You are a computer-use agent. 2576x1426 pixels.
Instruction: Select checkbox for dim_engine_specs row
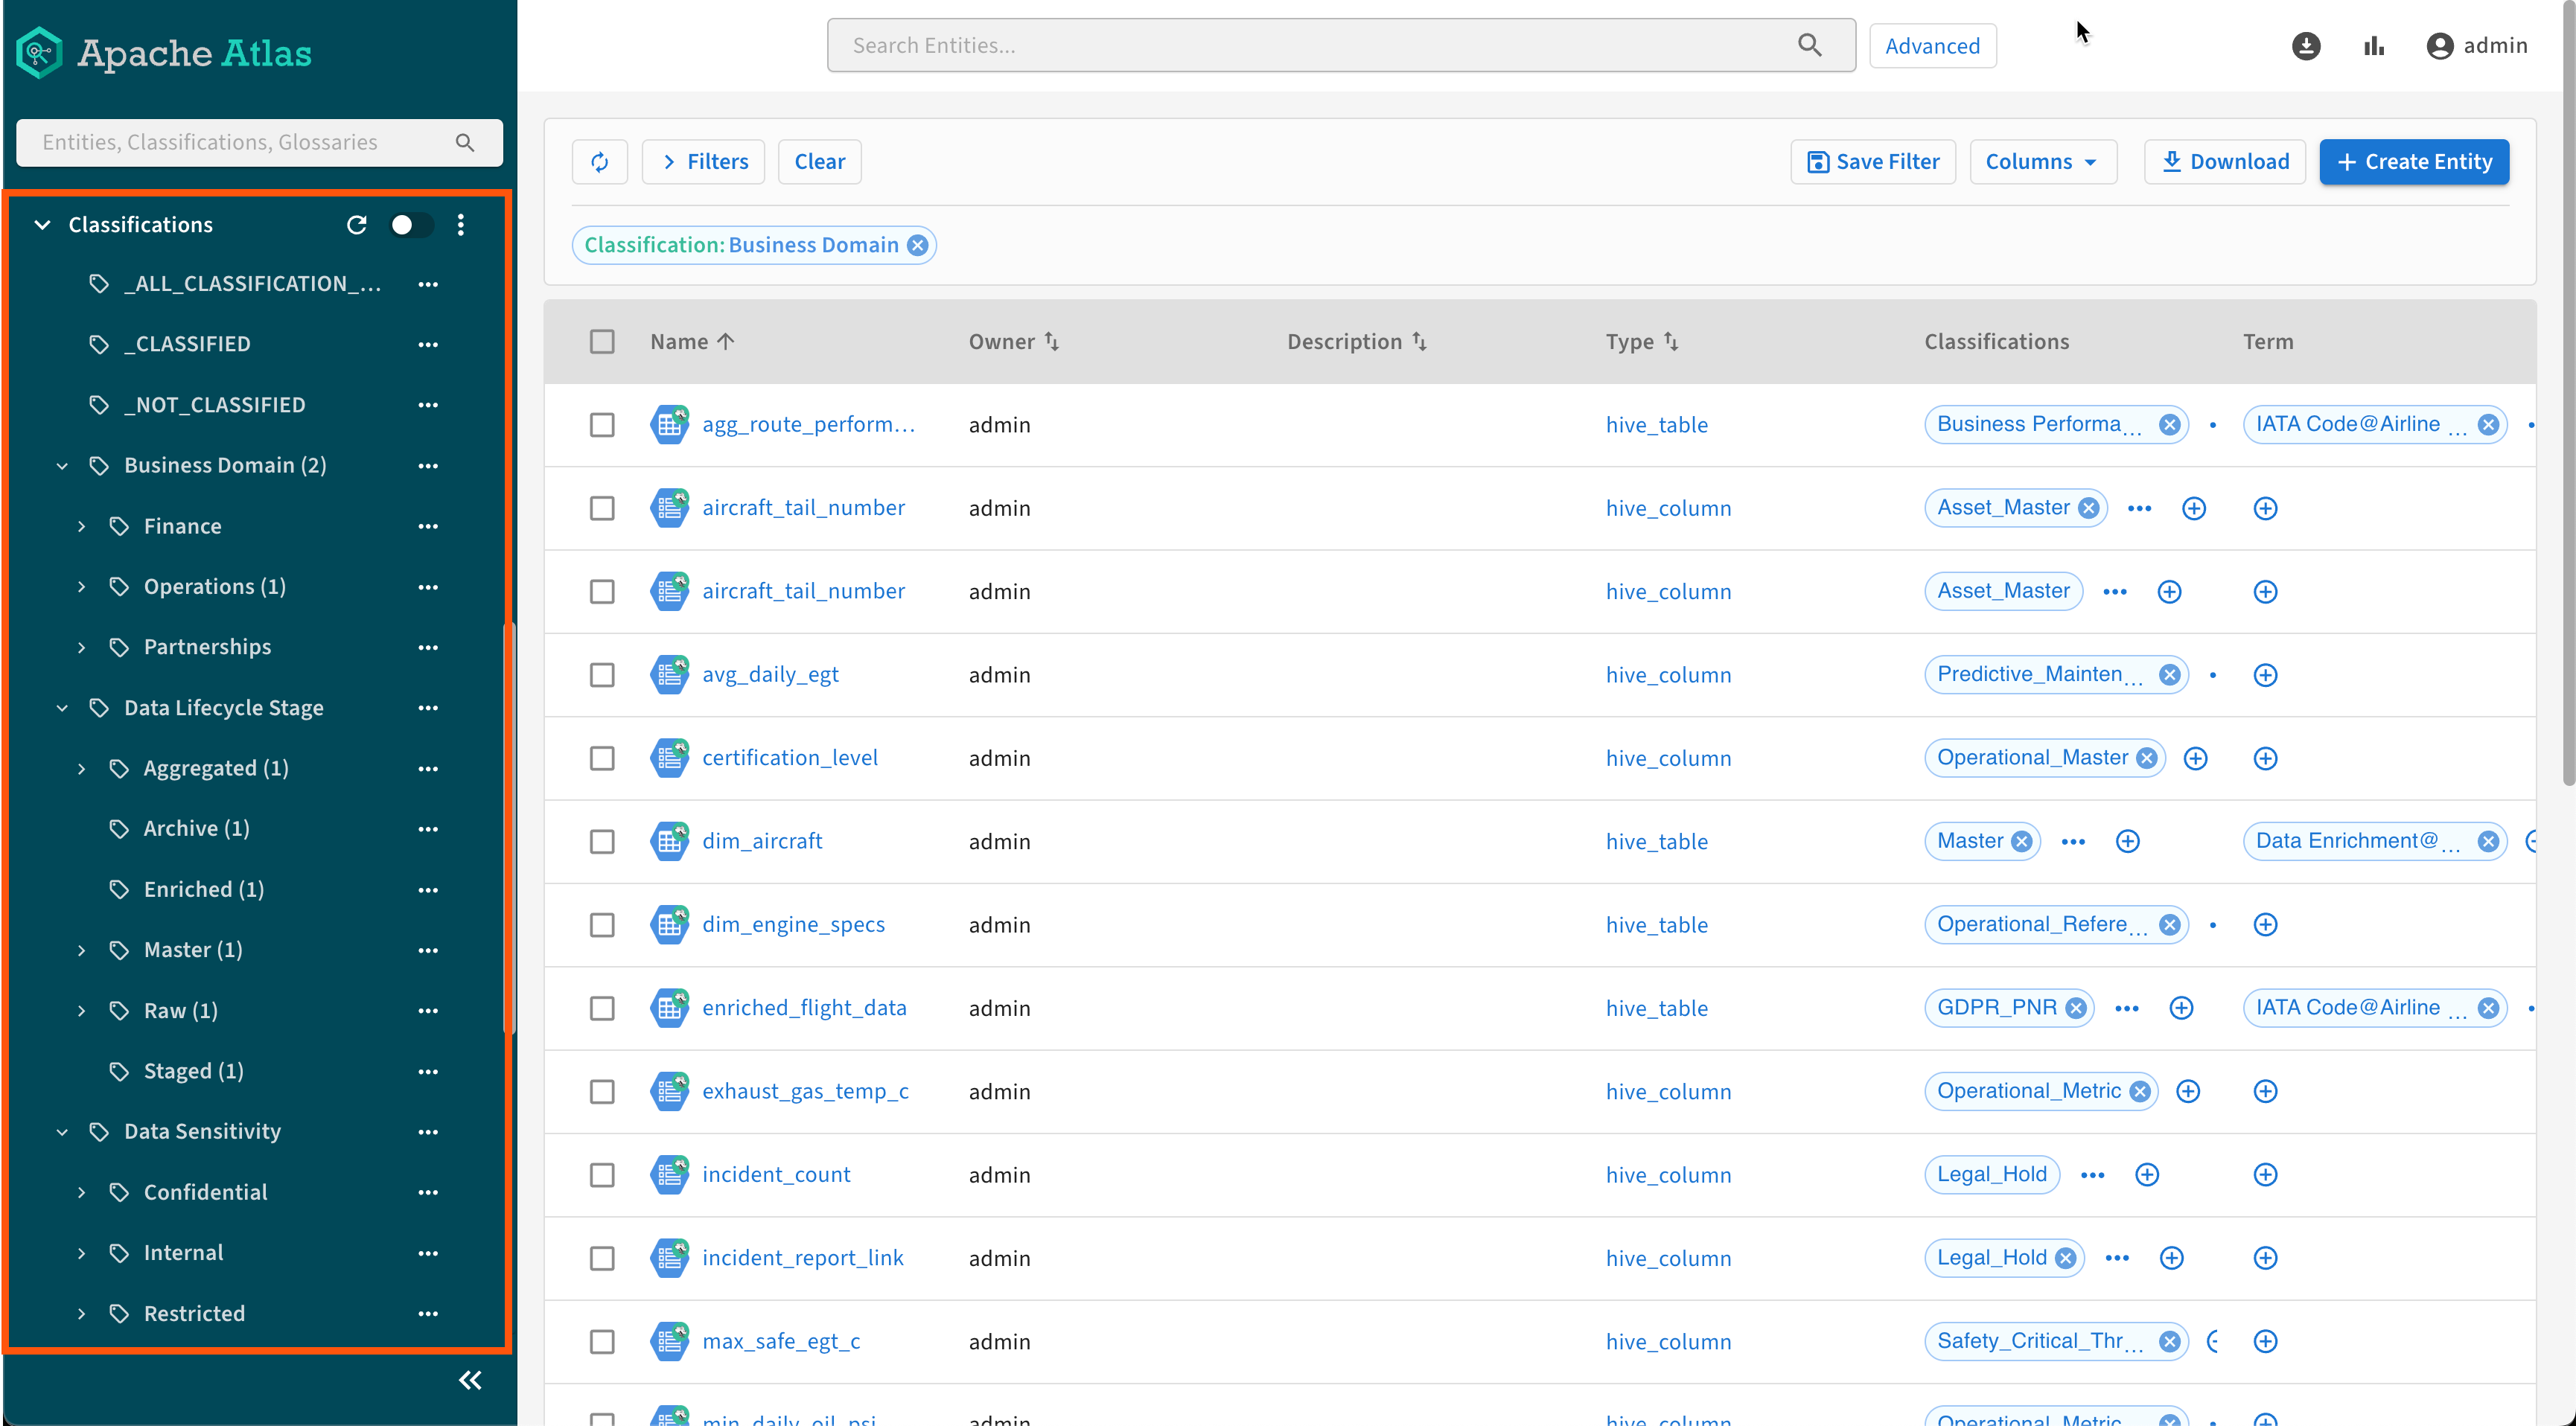click(x=602, y=925)
